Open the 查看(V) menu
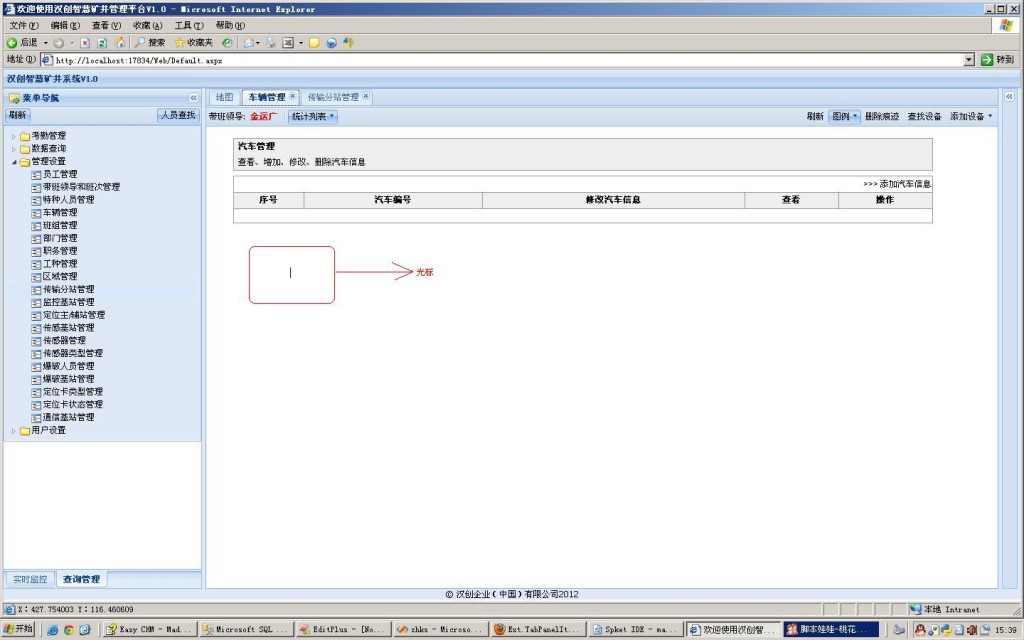This screenshot has width=1024, height=640. point(106,25)
